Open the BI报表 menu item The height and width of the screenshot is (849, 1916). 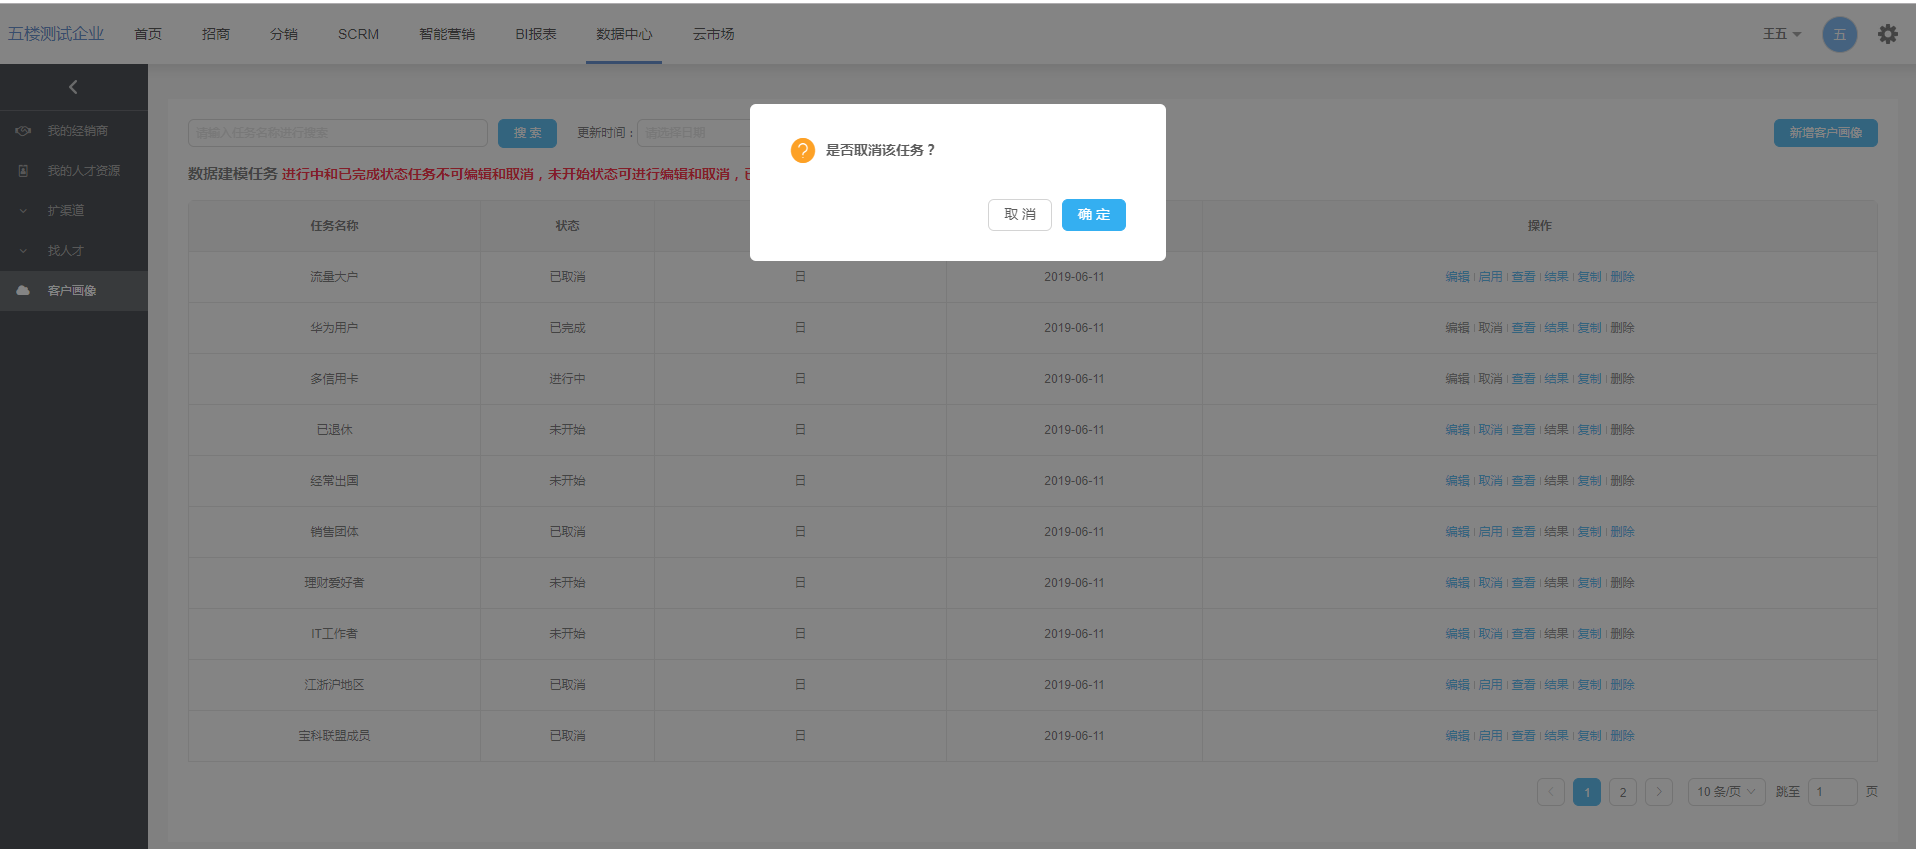point(536,34)
